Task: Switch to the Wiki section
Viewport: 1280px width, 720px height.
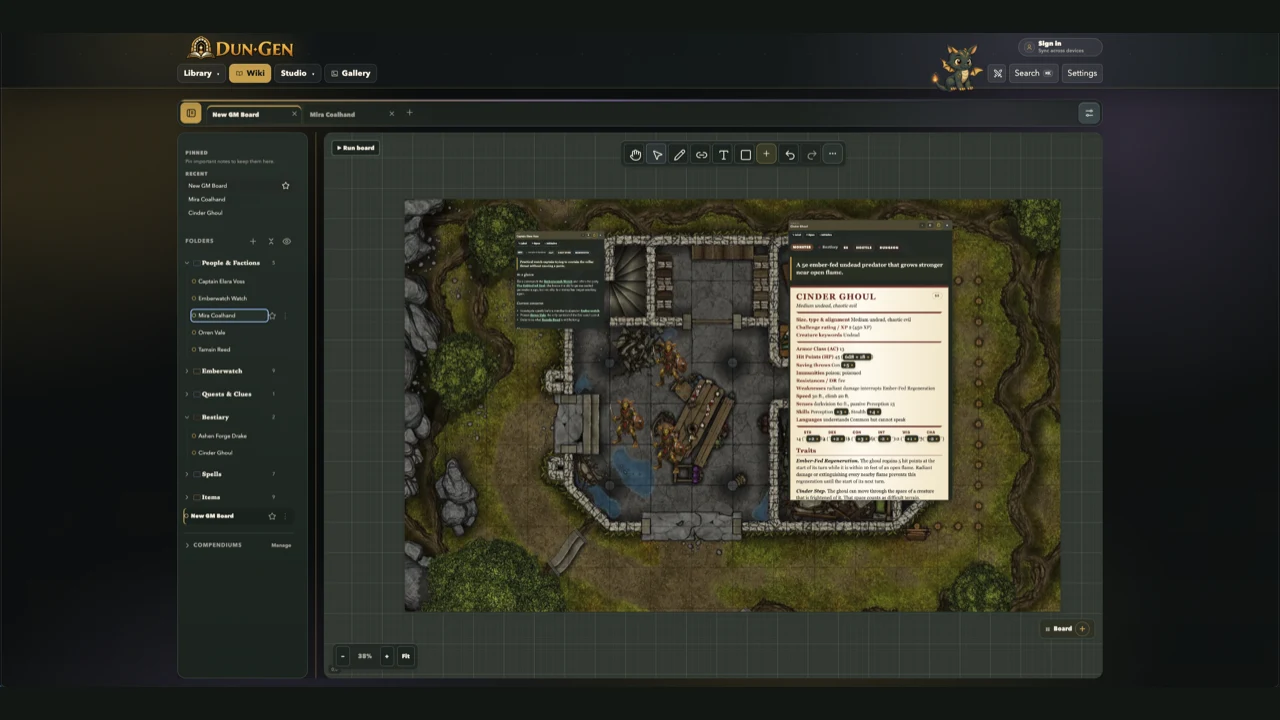Action: [250, 73]
